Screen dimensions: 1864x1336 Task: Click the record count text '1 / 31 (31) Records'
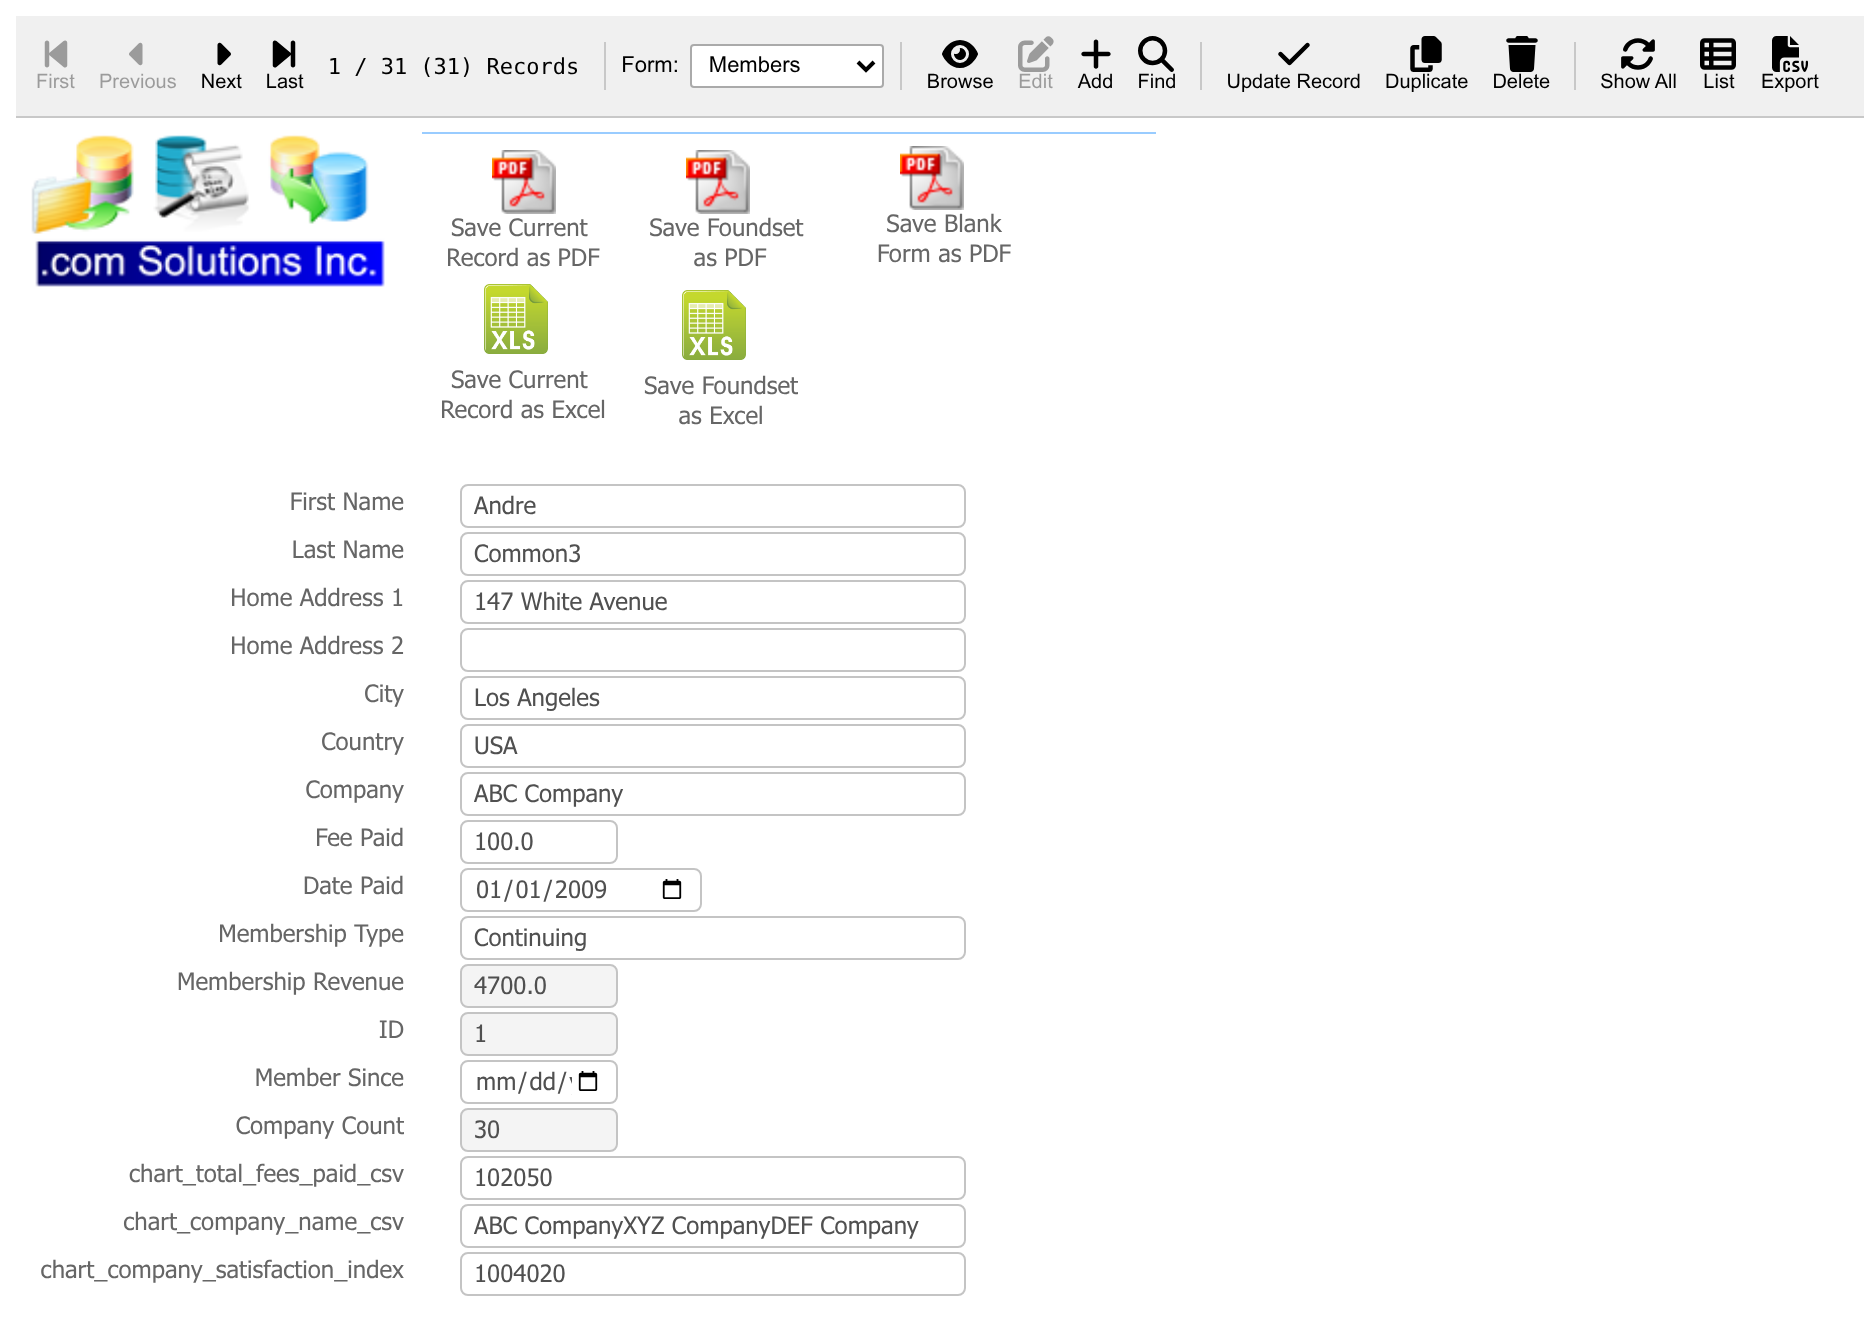tap(453, 66)
